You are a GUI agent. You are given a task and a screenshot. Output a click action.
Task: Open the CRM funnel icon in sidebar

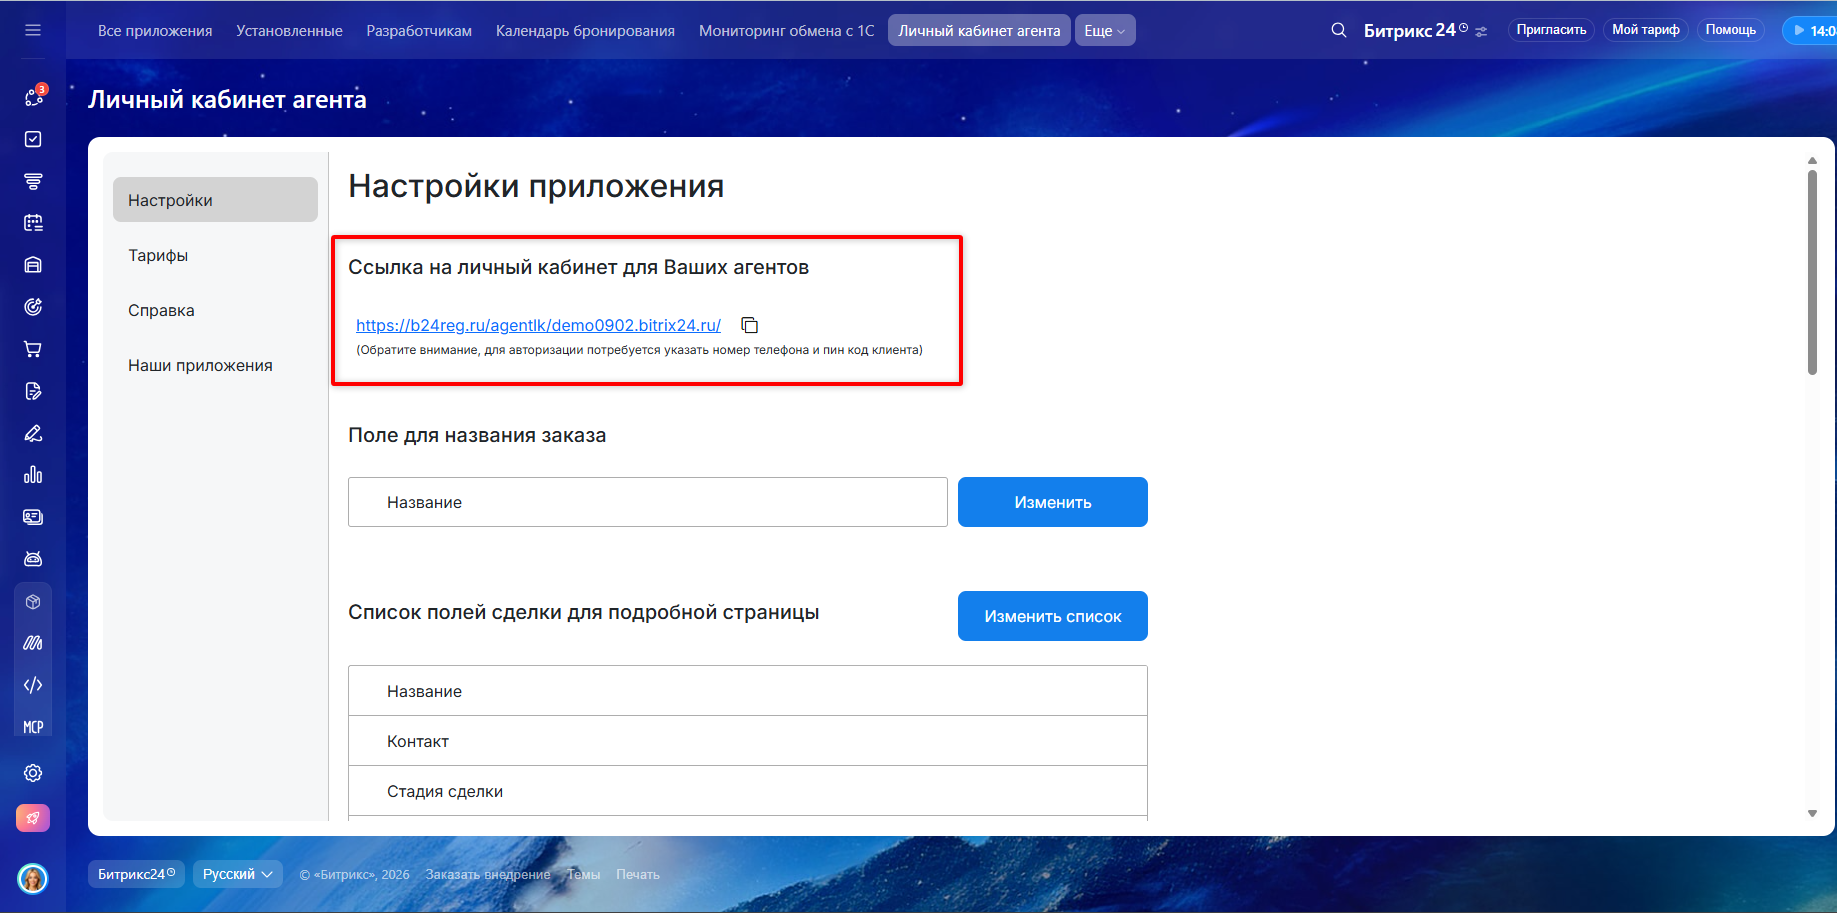pos(33,181)
